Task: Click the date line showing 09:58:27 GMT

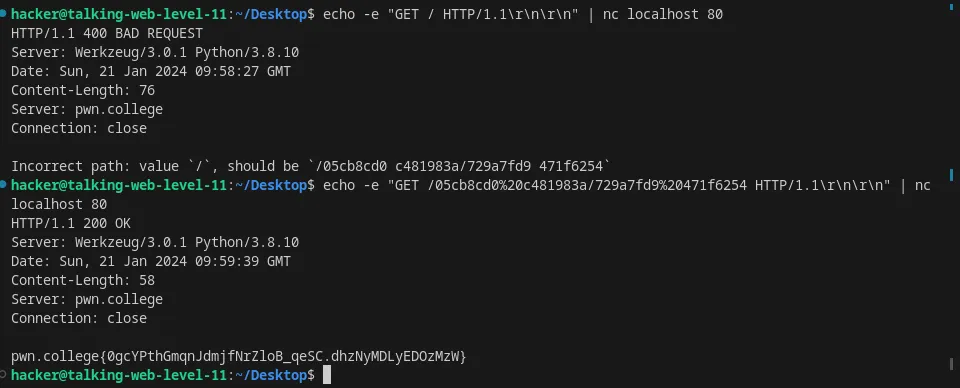Action: pyautogui.click(x=151, y=71)
